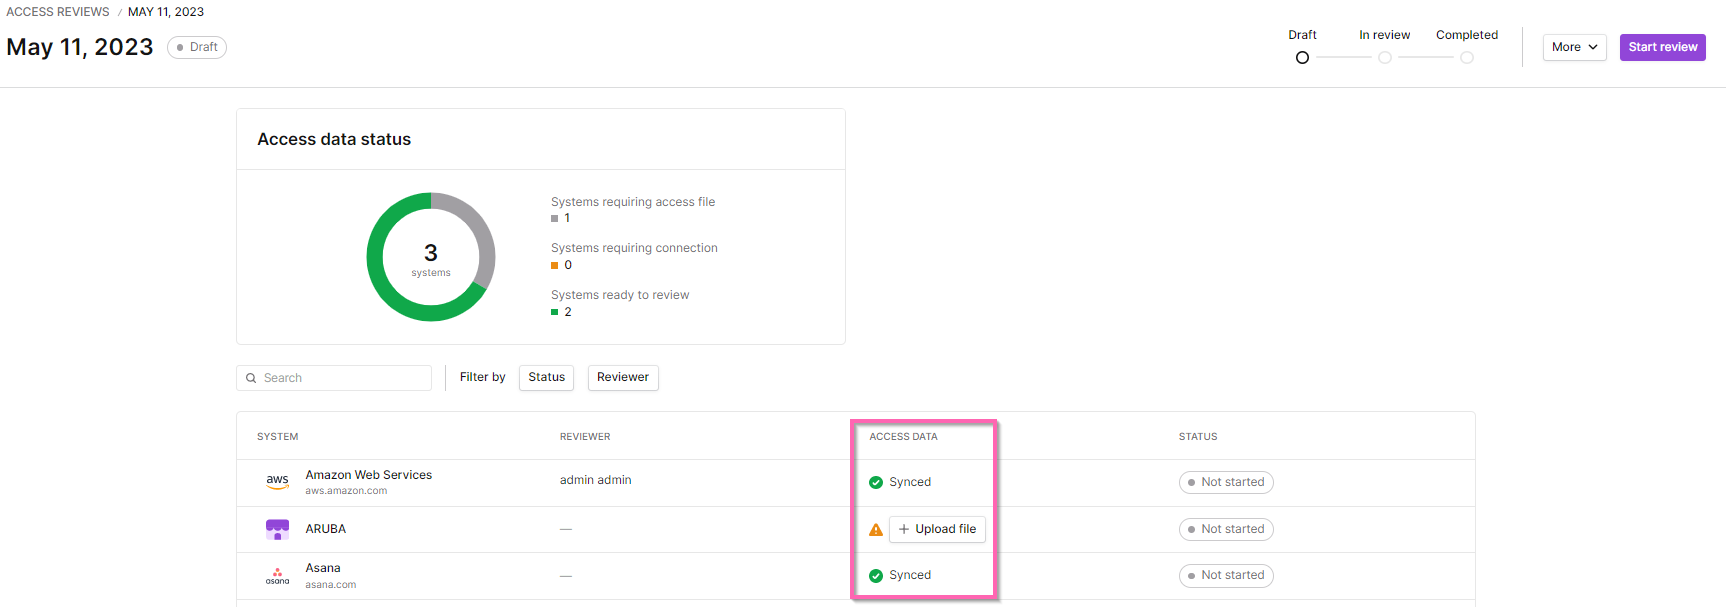Click the Not started status for Amazon Web Services
Image resolution: width=1726 pixels, height=607 pixels.
tap(1226, 482)
